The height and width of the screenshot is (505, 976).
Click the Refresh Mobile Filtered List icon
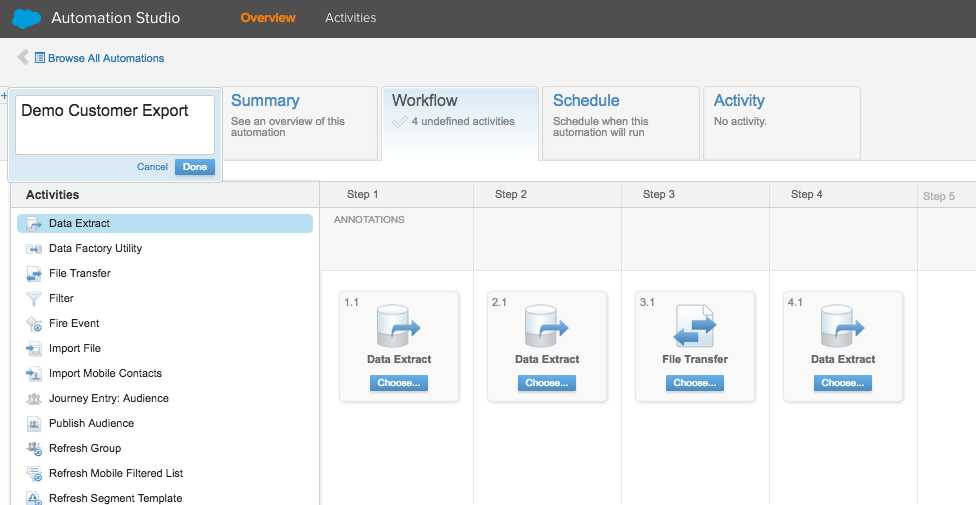click(x=34, y=473)
